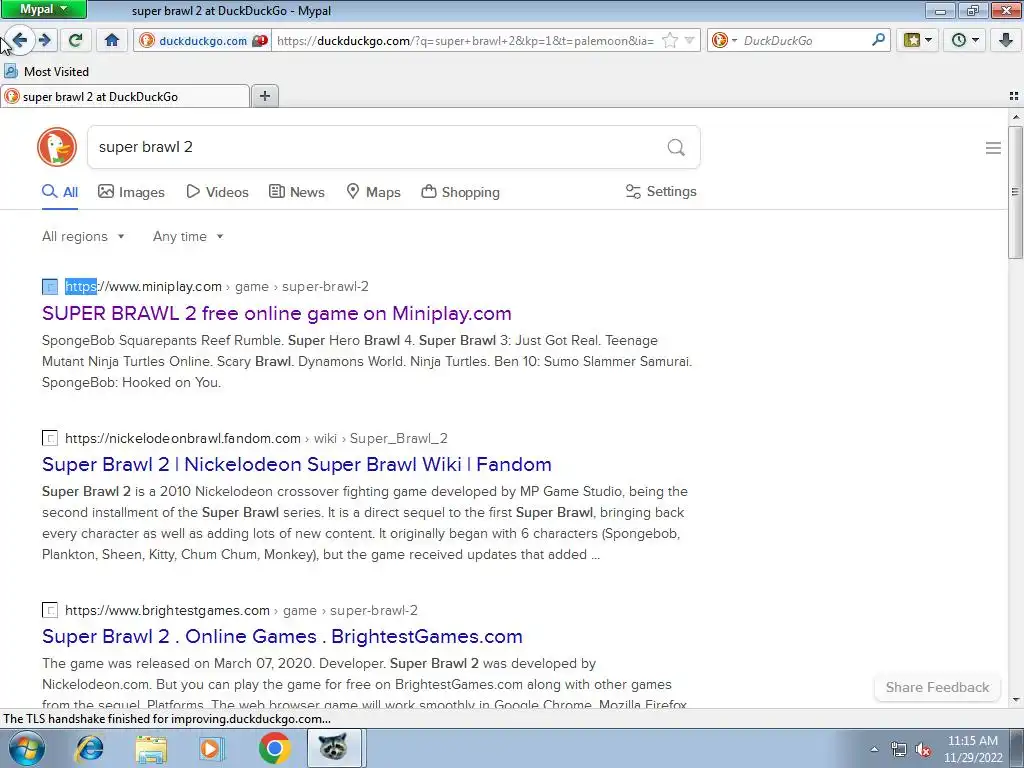Image resolution: width=1024 pixels, height=768 pixels.
Task: Go back with the browser Back arrow
Action: point(20,40)
